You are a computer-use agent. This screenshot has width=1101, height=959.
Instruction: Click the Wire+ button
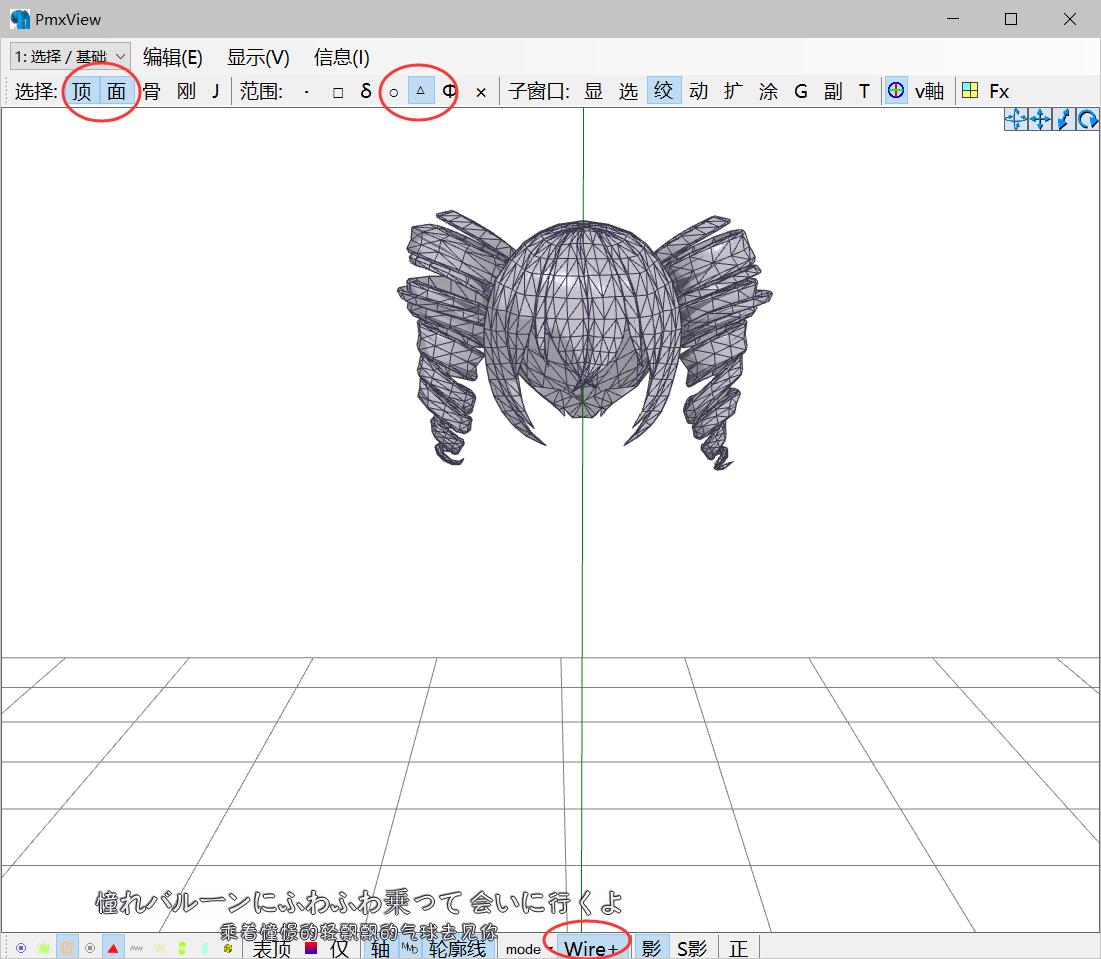591,948
